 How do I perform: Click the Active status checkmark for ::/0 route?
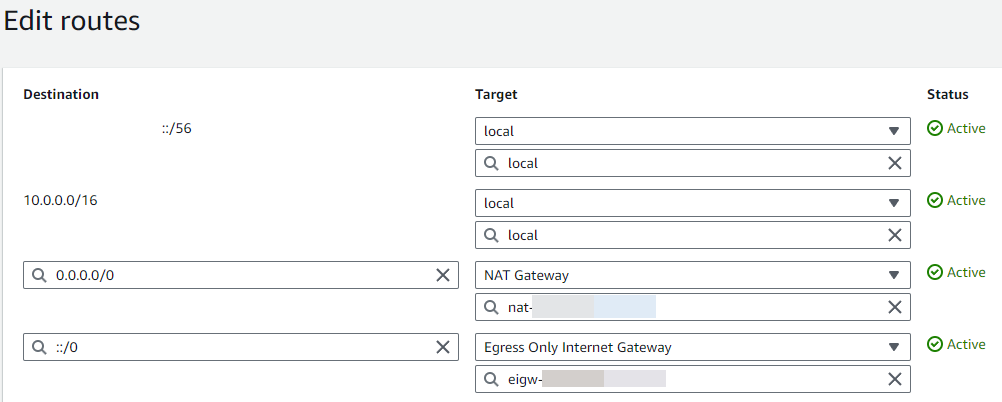935,344
